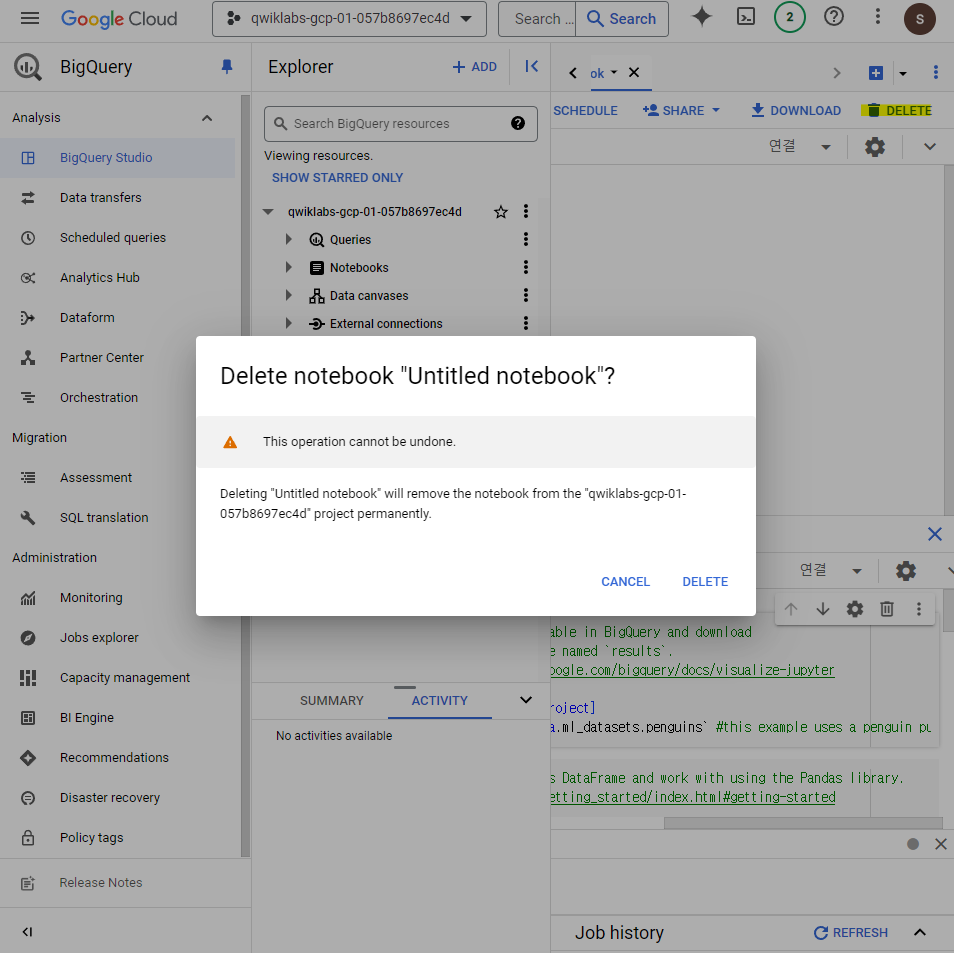Viewport: 954px width, 953px height.
Task: Click DOWNLOAD in notebook toolbar
Action: tap(796, 110)
